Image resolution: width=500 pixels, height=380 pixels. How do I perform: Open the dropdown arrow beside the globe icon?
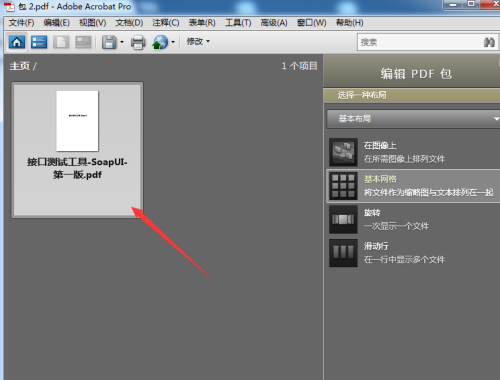[173, 42]
